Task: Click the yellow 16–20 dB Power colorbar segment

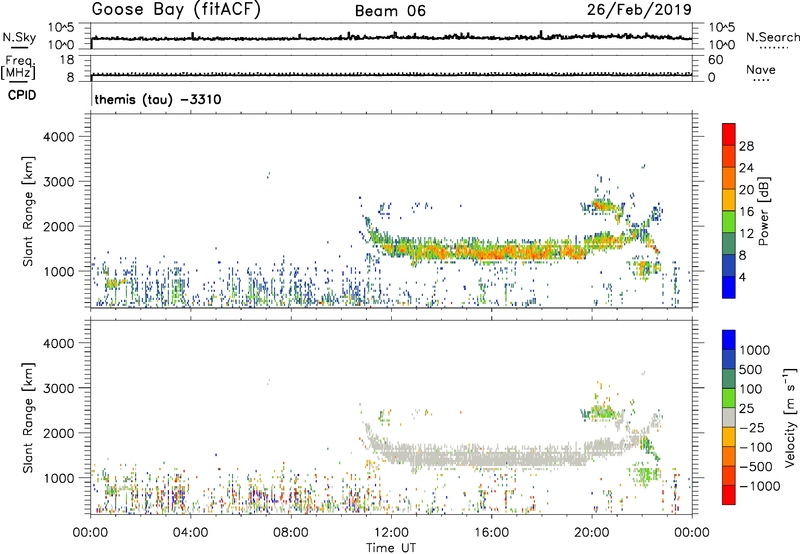Action: coord(729,200)
